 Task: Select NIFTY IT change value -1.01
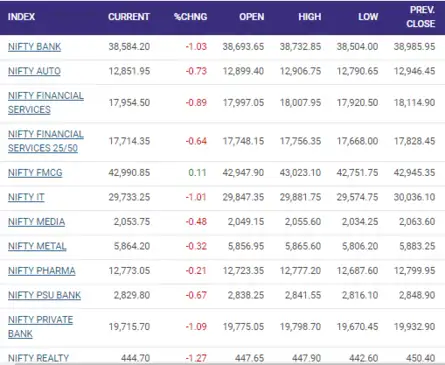196,197
